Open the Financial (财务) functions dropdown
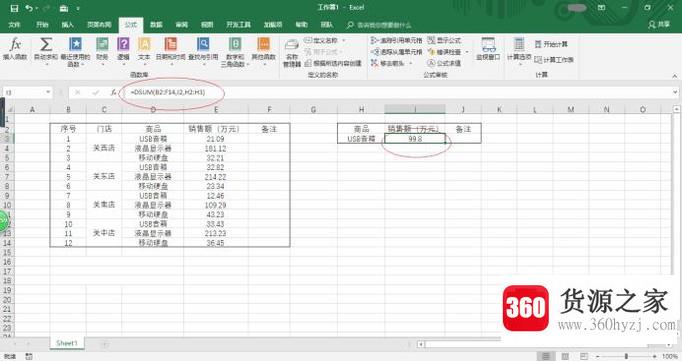 click(x=102, y=52)
